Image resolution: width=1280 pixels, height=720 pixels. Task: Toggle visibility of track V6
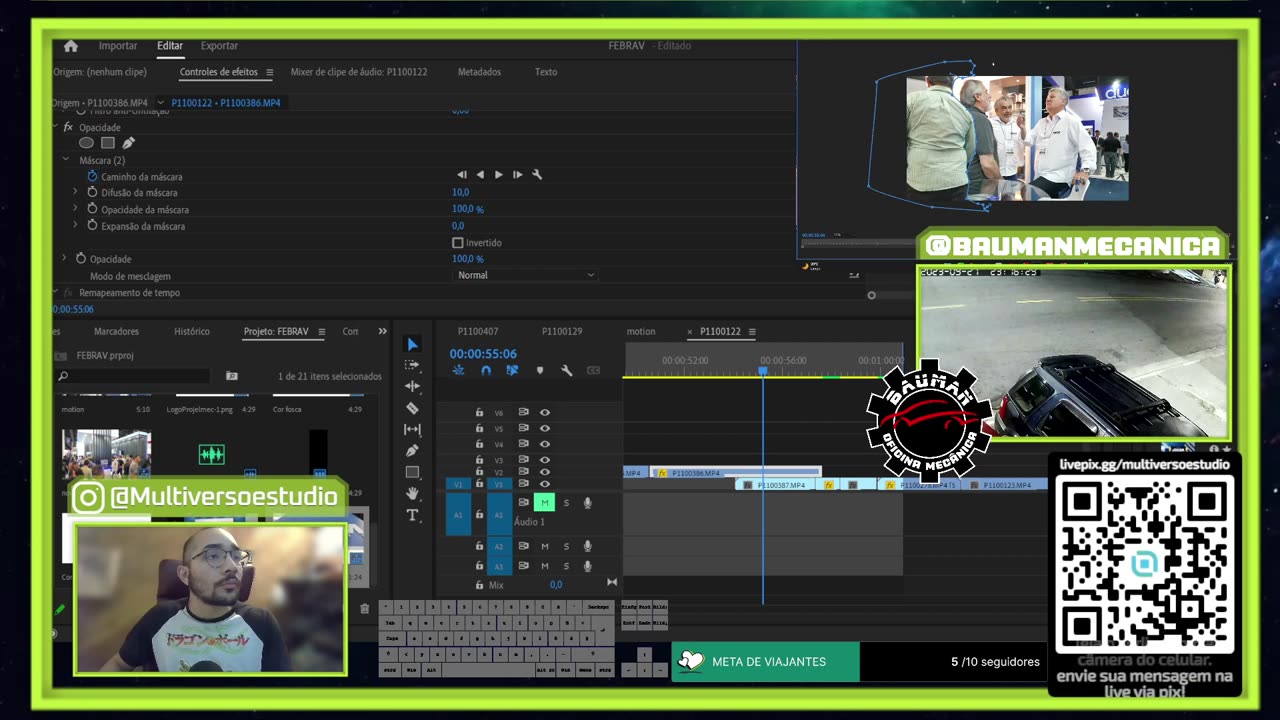[545, 412]
